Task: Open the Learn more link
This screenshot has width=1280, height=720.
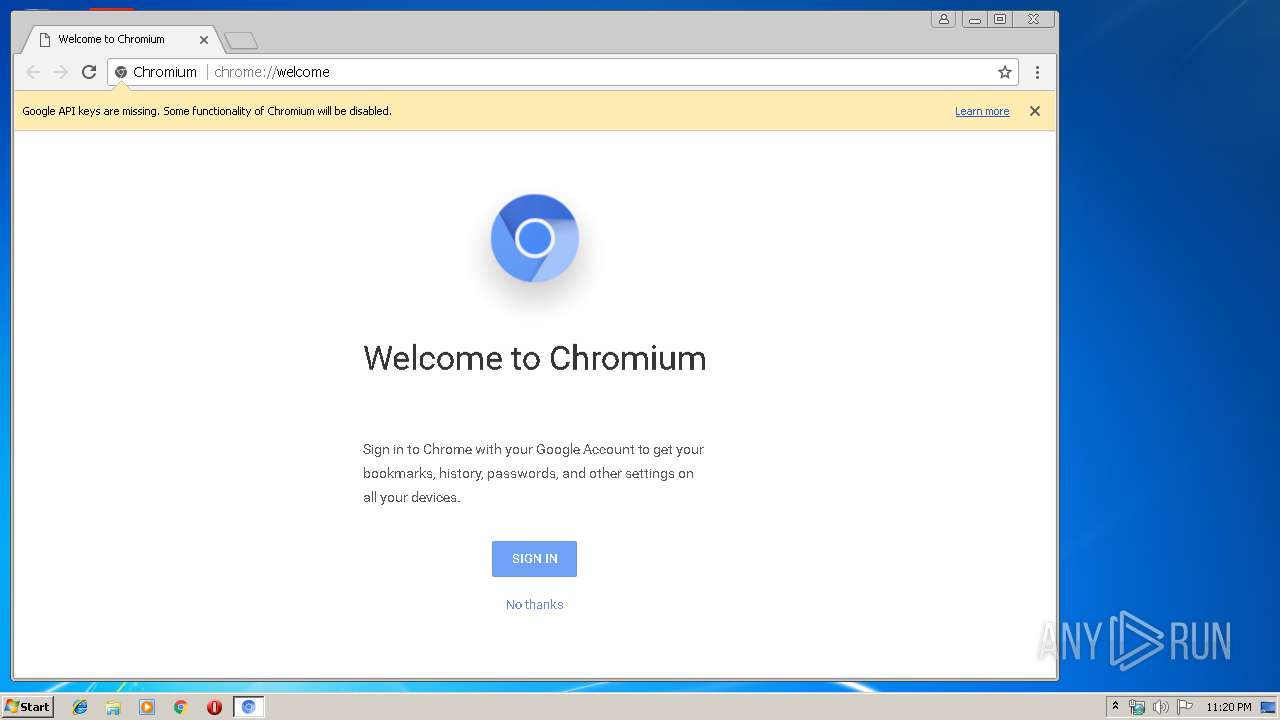Action: pos(982,111)
